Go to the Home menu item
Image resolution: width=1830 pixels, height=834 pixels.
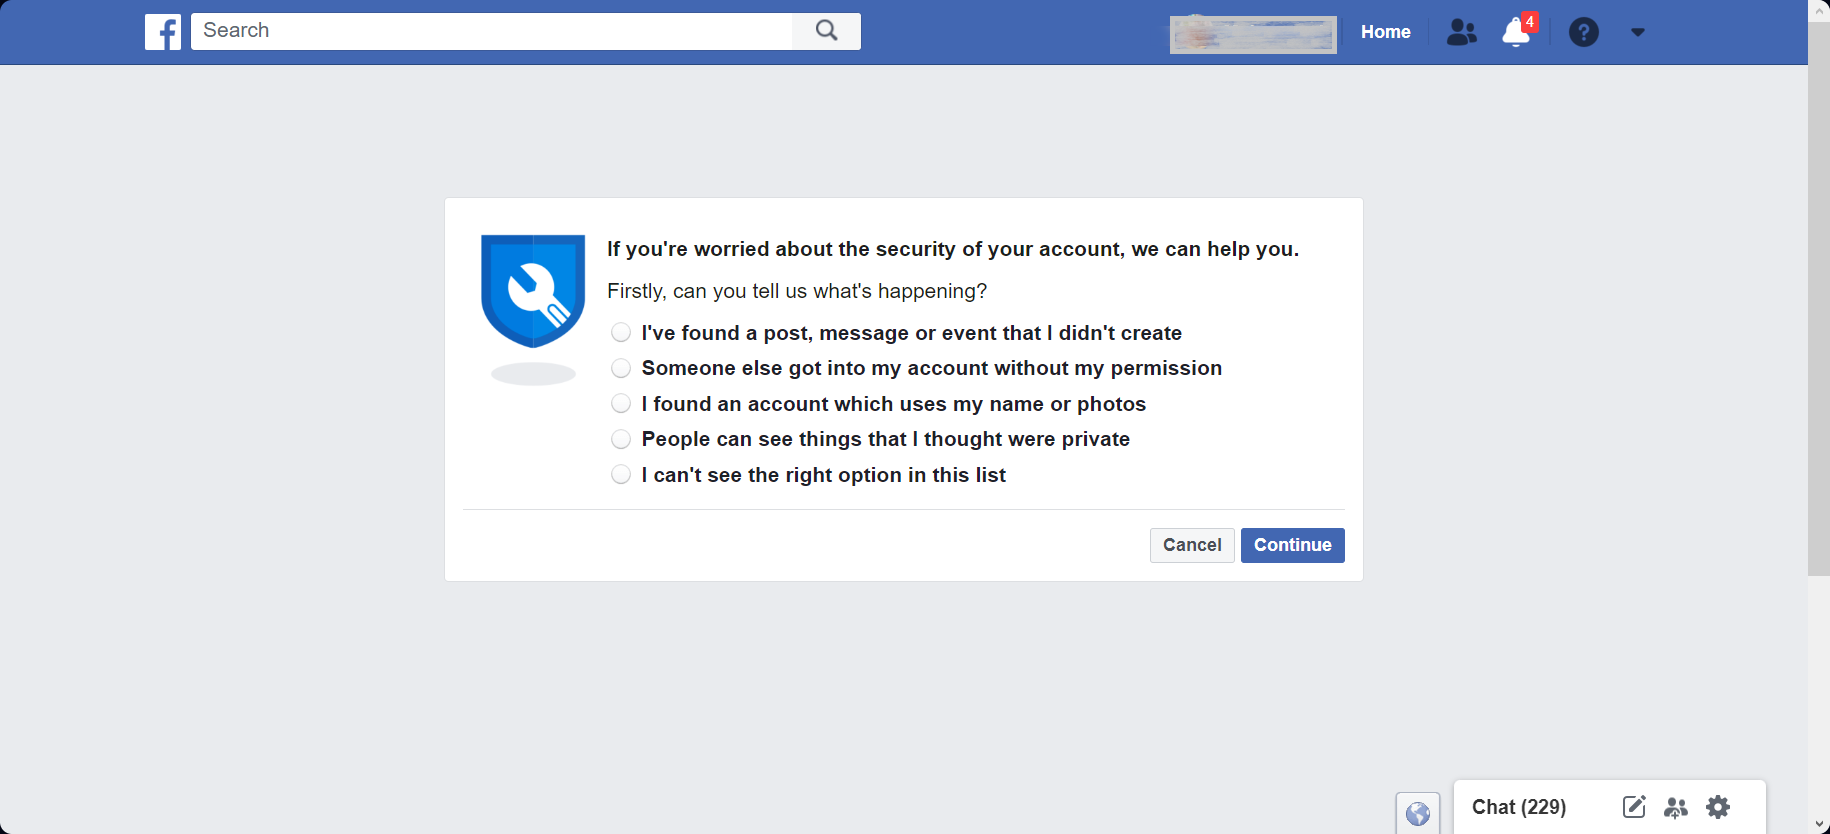click(x=1384, y=31)
